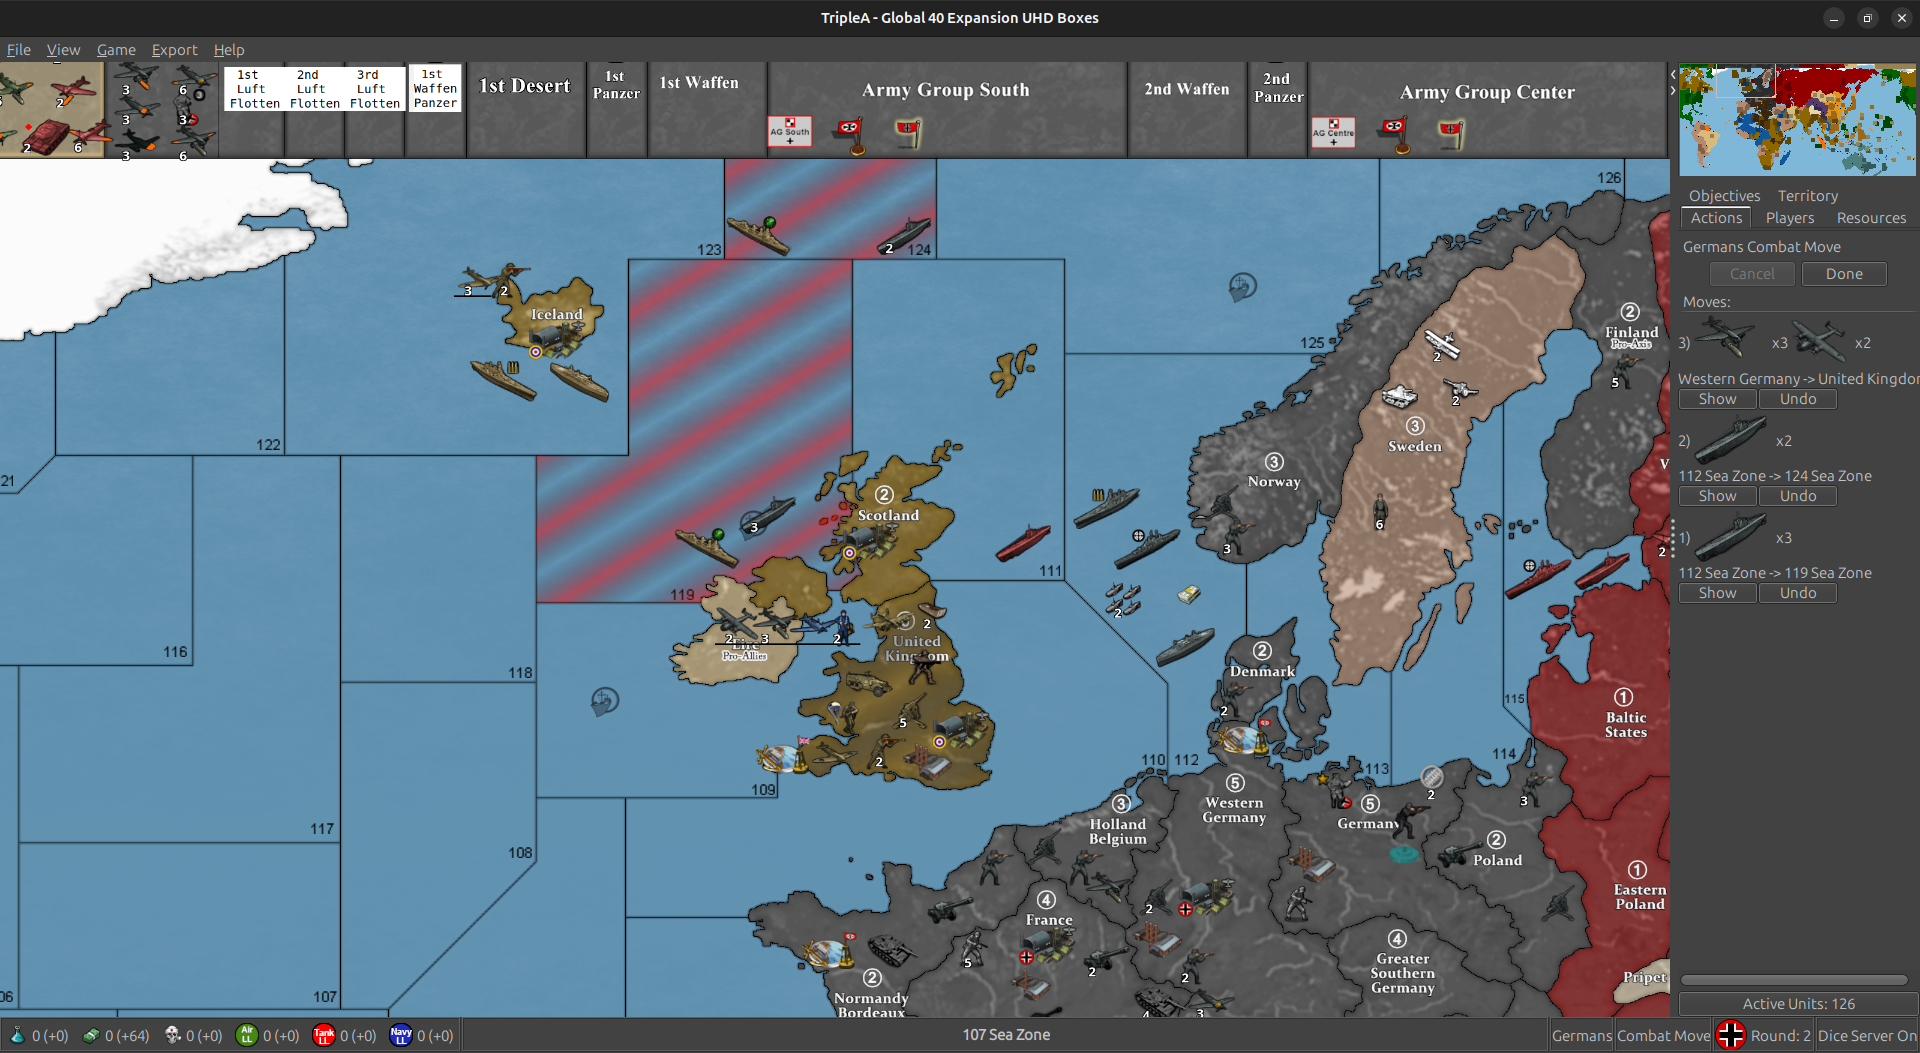Click the German cross flag beside Round: 2

(1732, 1035)
